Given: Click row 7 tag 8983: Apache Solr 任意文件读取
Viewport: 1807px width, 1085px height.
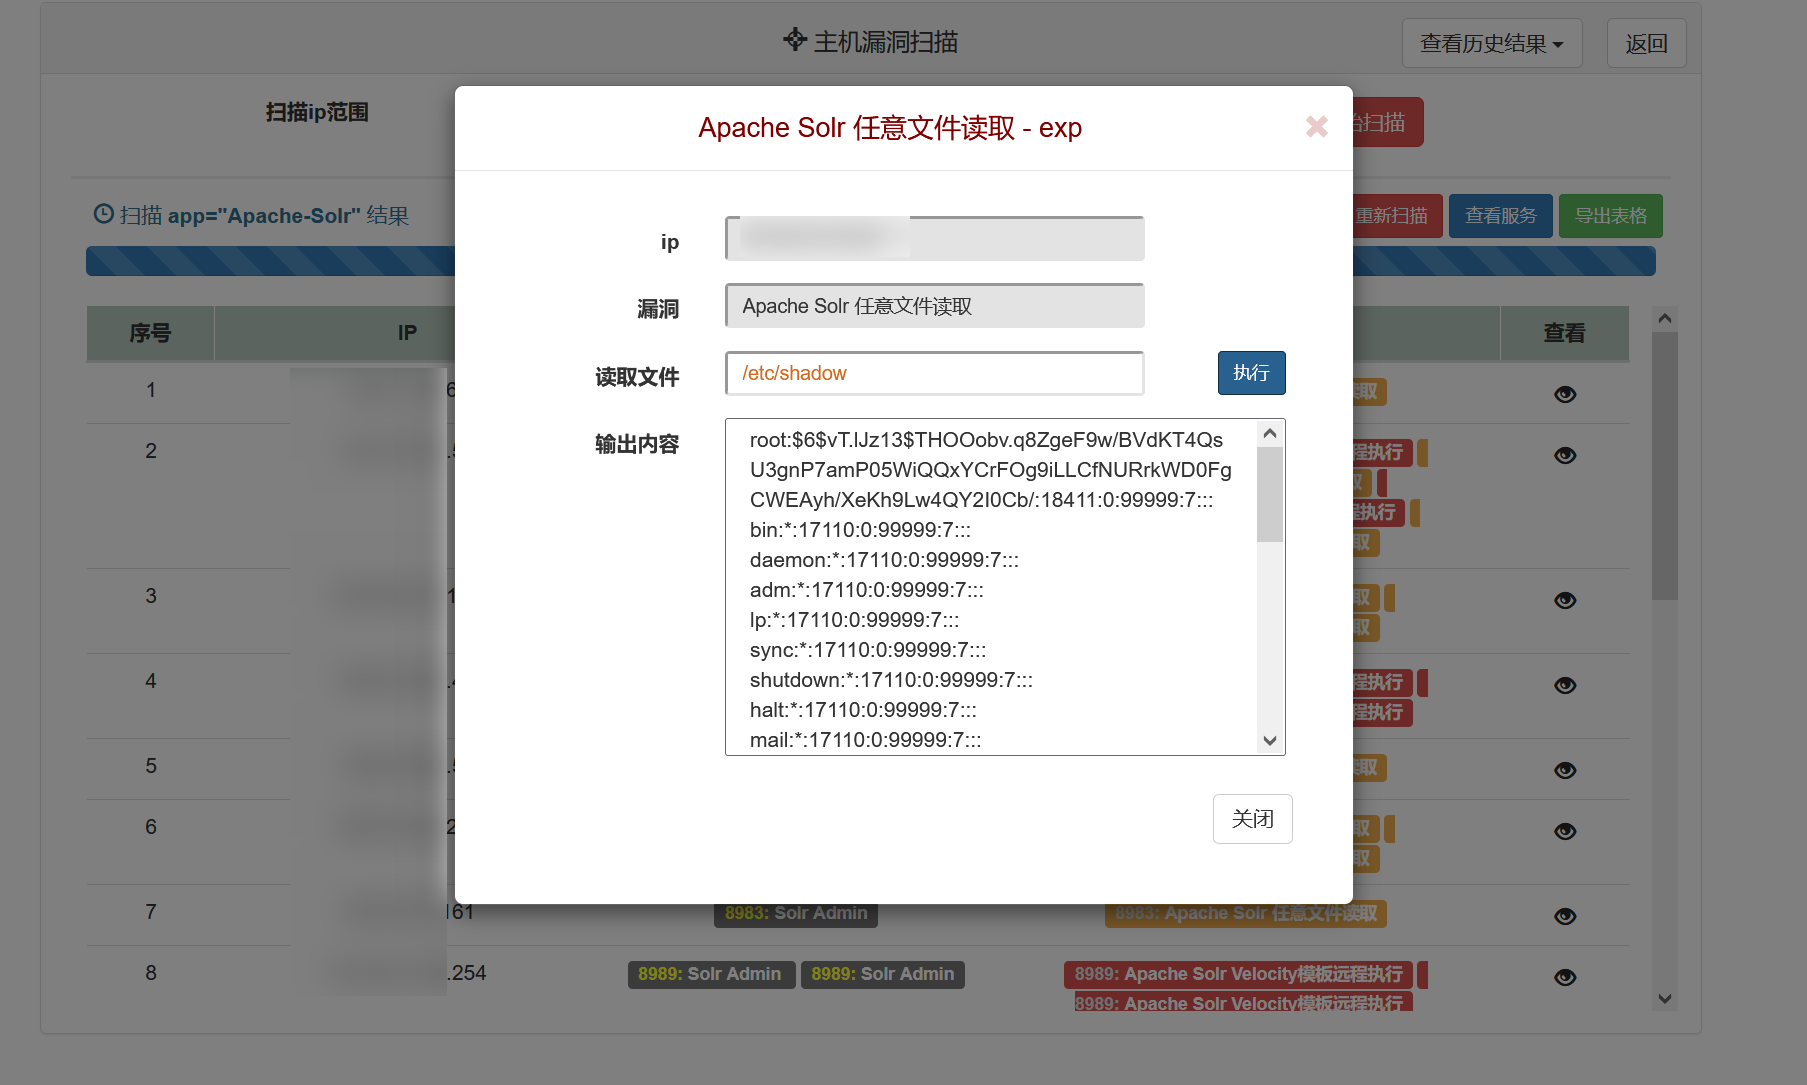Looking at the screenshot, I should [x=1245, y=914].
